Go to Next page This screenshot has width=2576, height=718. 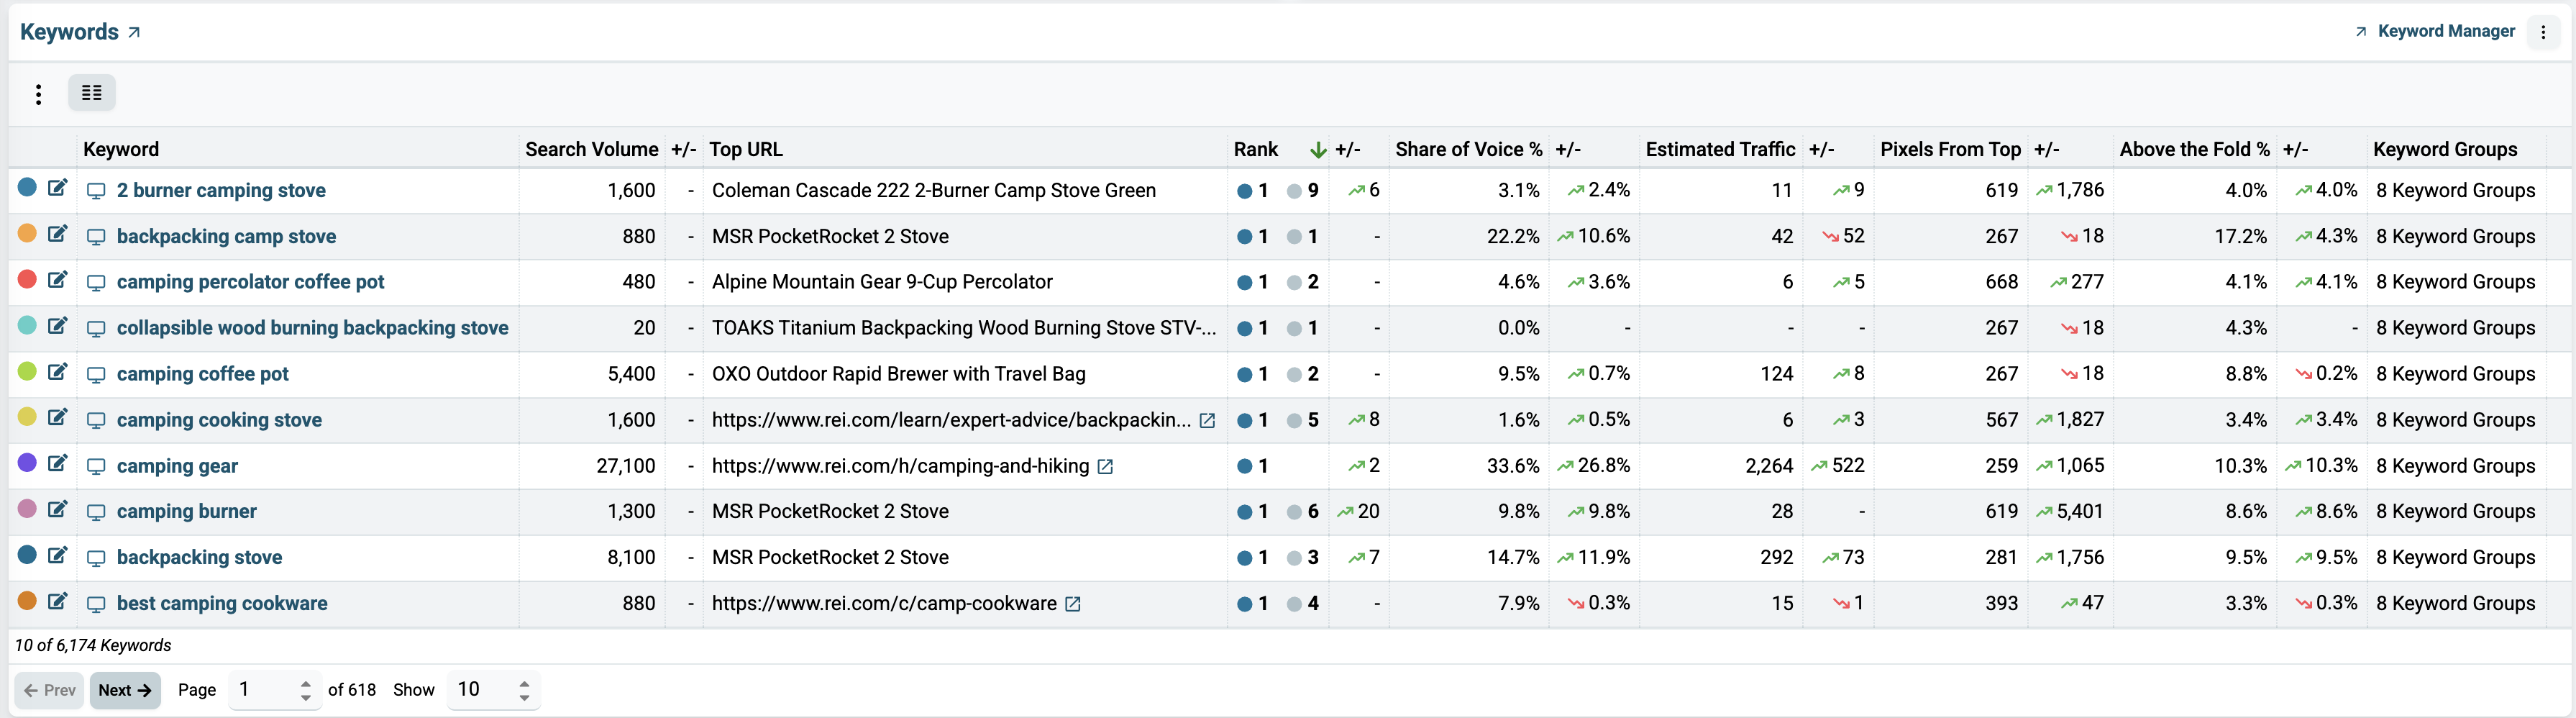coord(125,690)
